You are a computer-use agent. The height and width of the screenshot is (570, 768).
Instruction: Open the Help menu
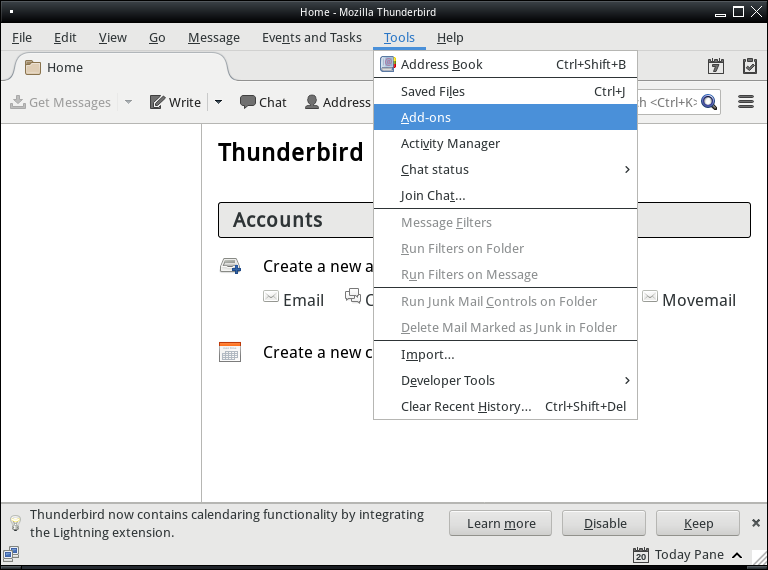pyautogui.click(x=450, y=38)
